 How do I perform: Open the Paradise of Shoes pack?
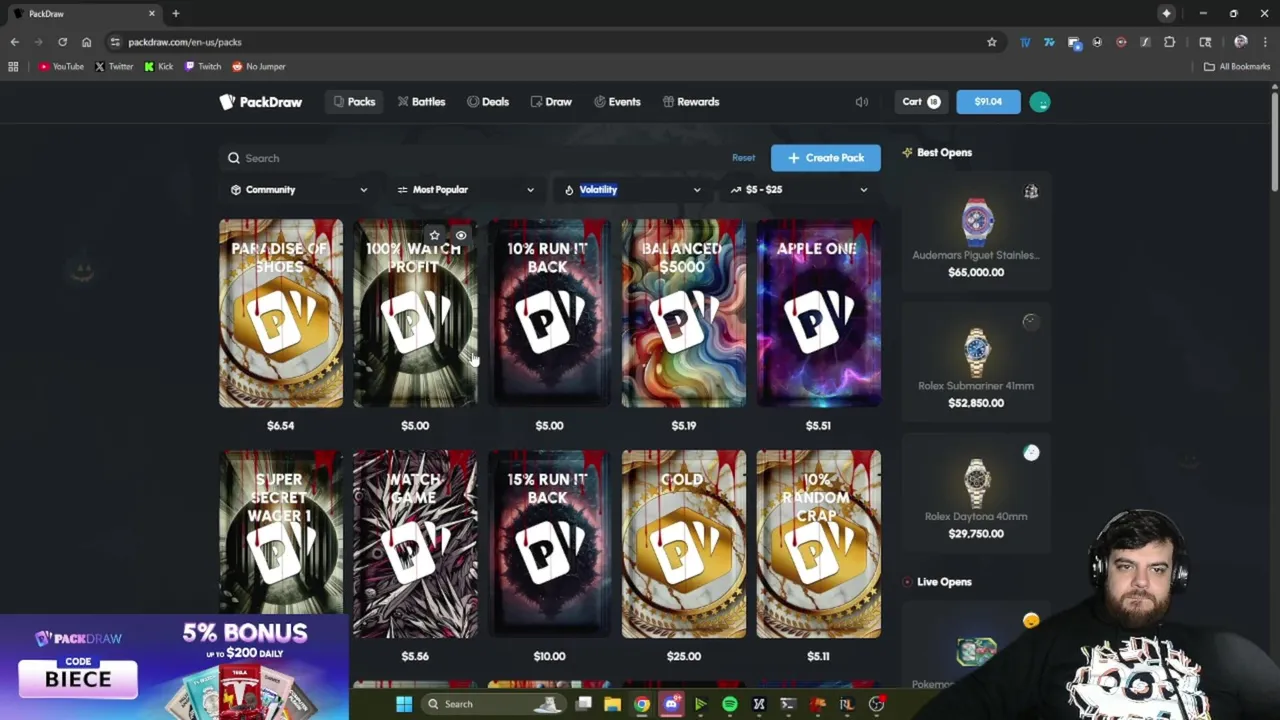[280, 313]
